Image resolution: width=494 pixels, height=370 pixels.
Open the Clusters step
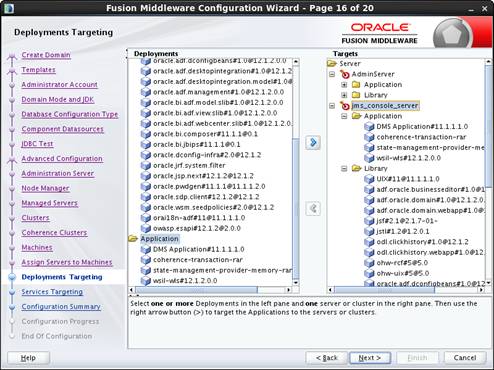click(x=35, y=218)
